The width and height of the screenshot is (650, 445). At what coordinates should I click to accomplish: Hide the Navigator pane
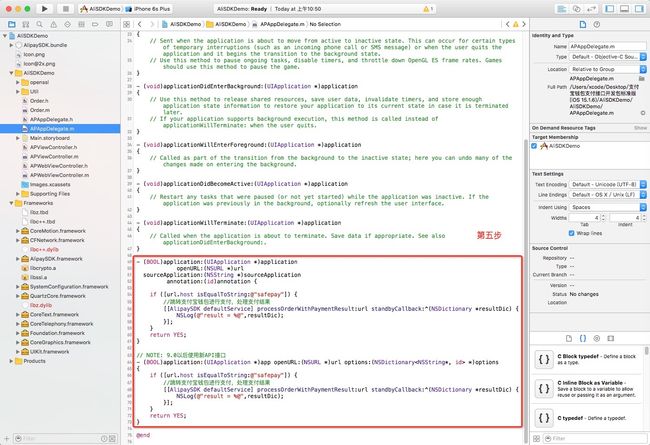[610, 9]
